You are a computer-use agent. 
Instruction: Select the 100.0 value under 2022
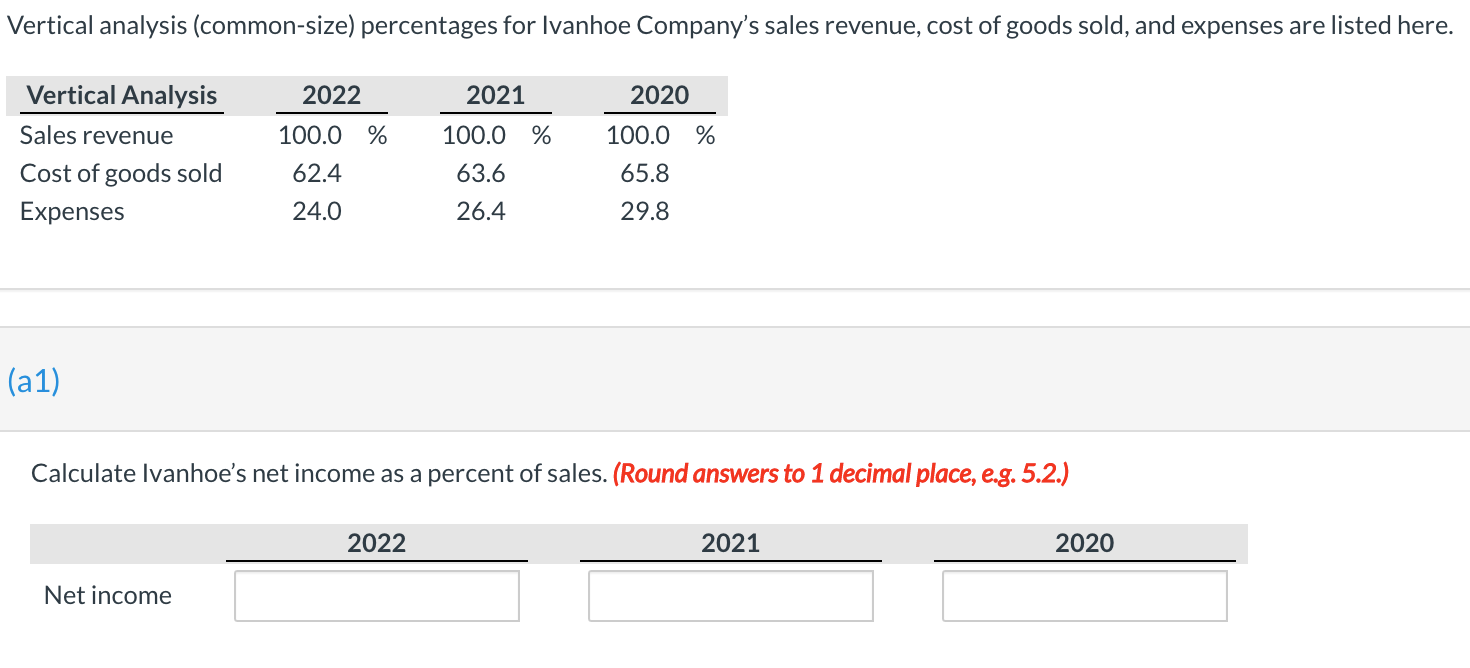[x=310, y=135]
